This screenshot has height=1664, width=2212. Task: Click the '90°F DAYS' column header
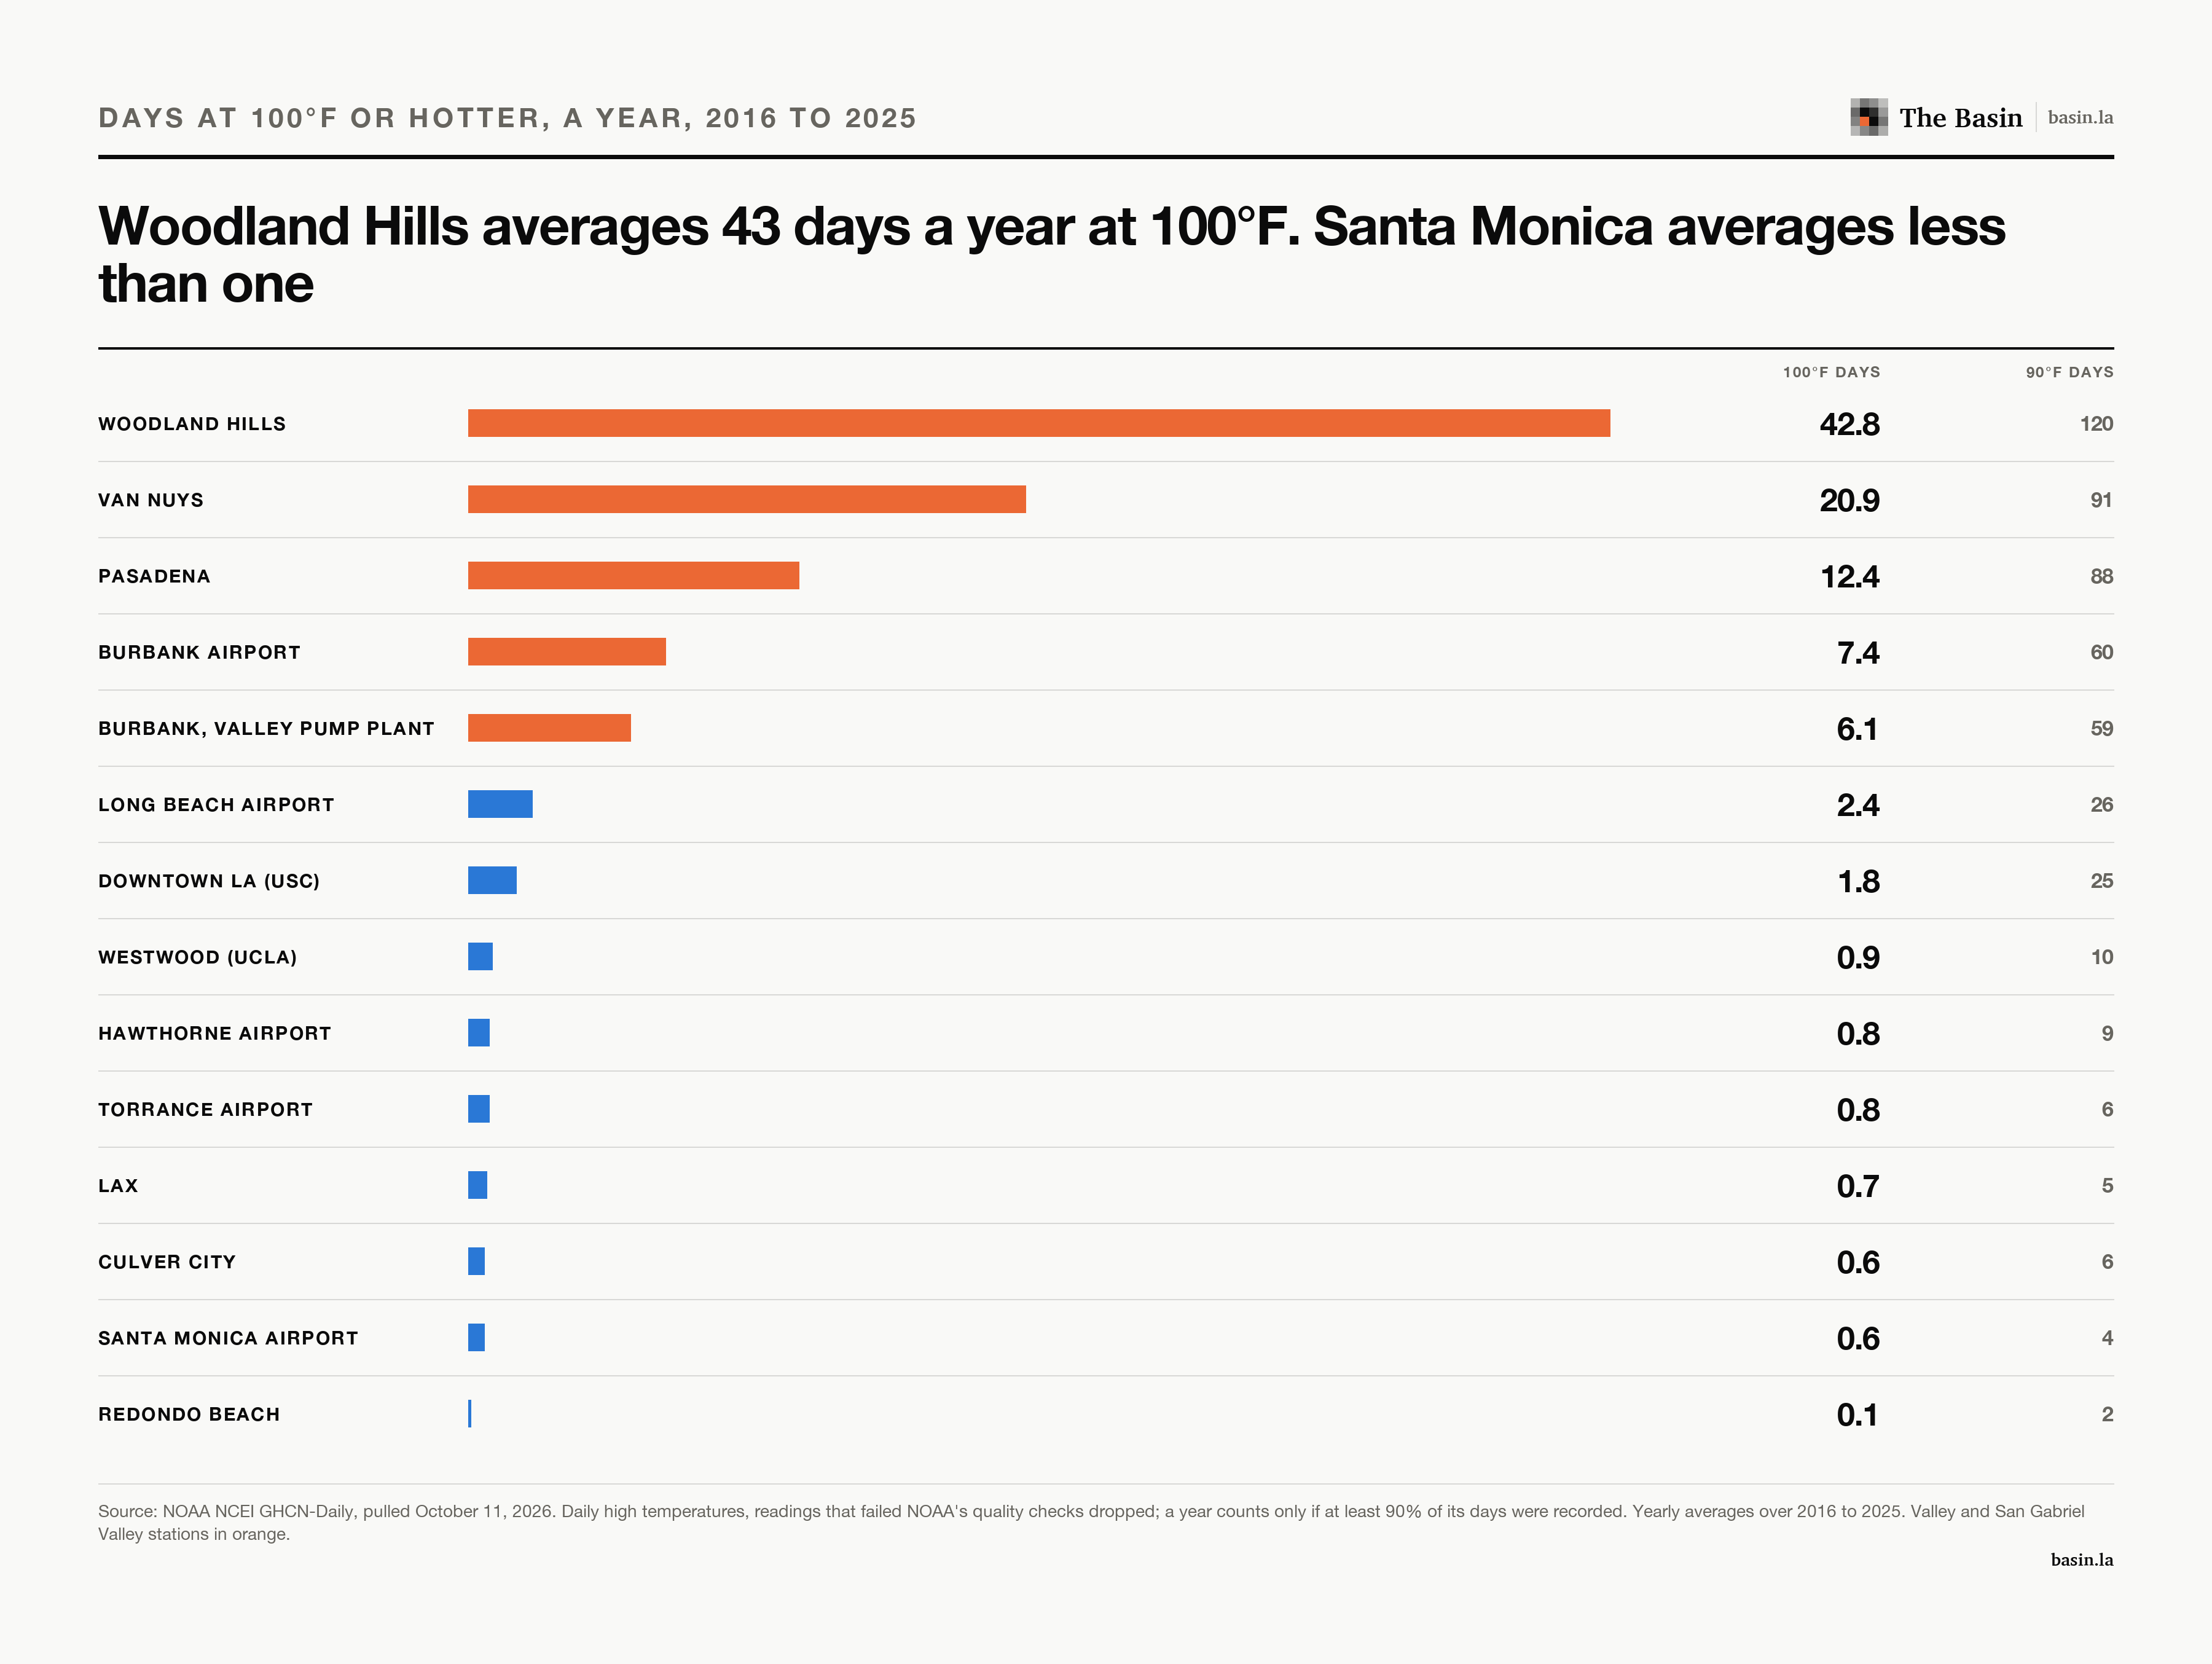2069,372
